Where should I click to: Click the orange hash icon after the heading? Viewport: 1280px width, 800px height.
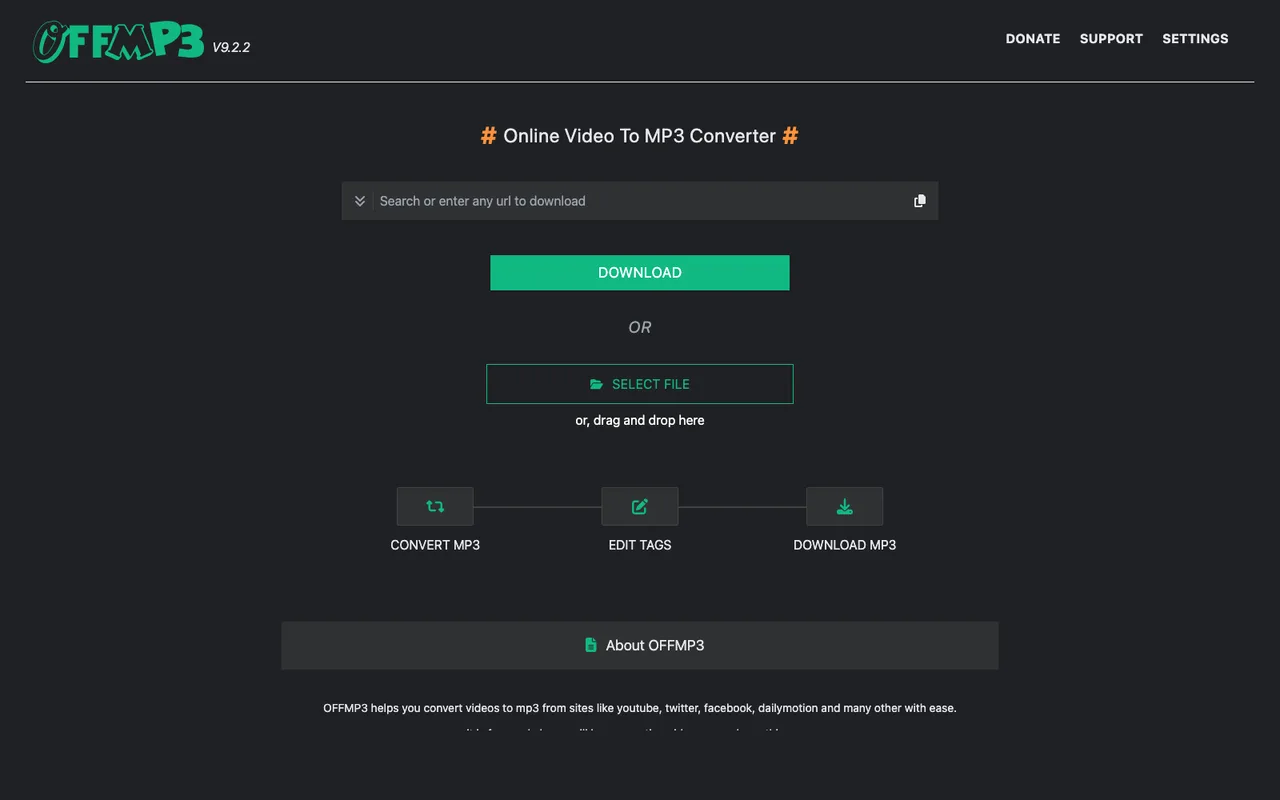[791, 135]
